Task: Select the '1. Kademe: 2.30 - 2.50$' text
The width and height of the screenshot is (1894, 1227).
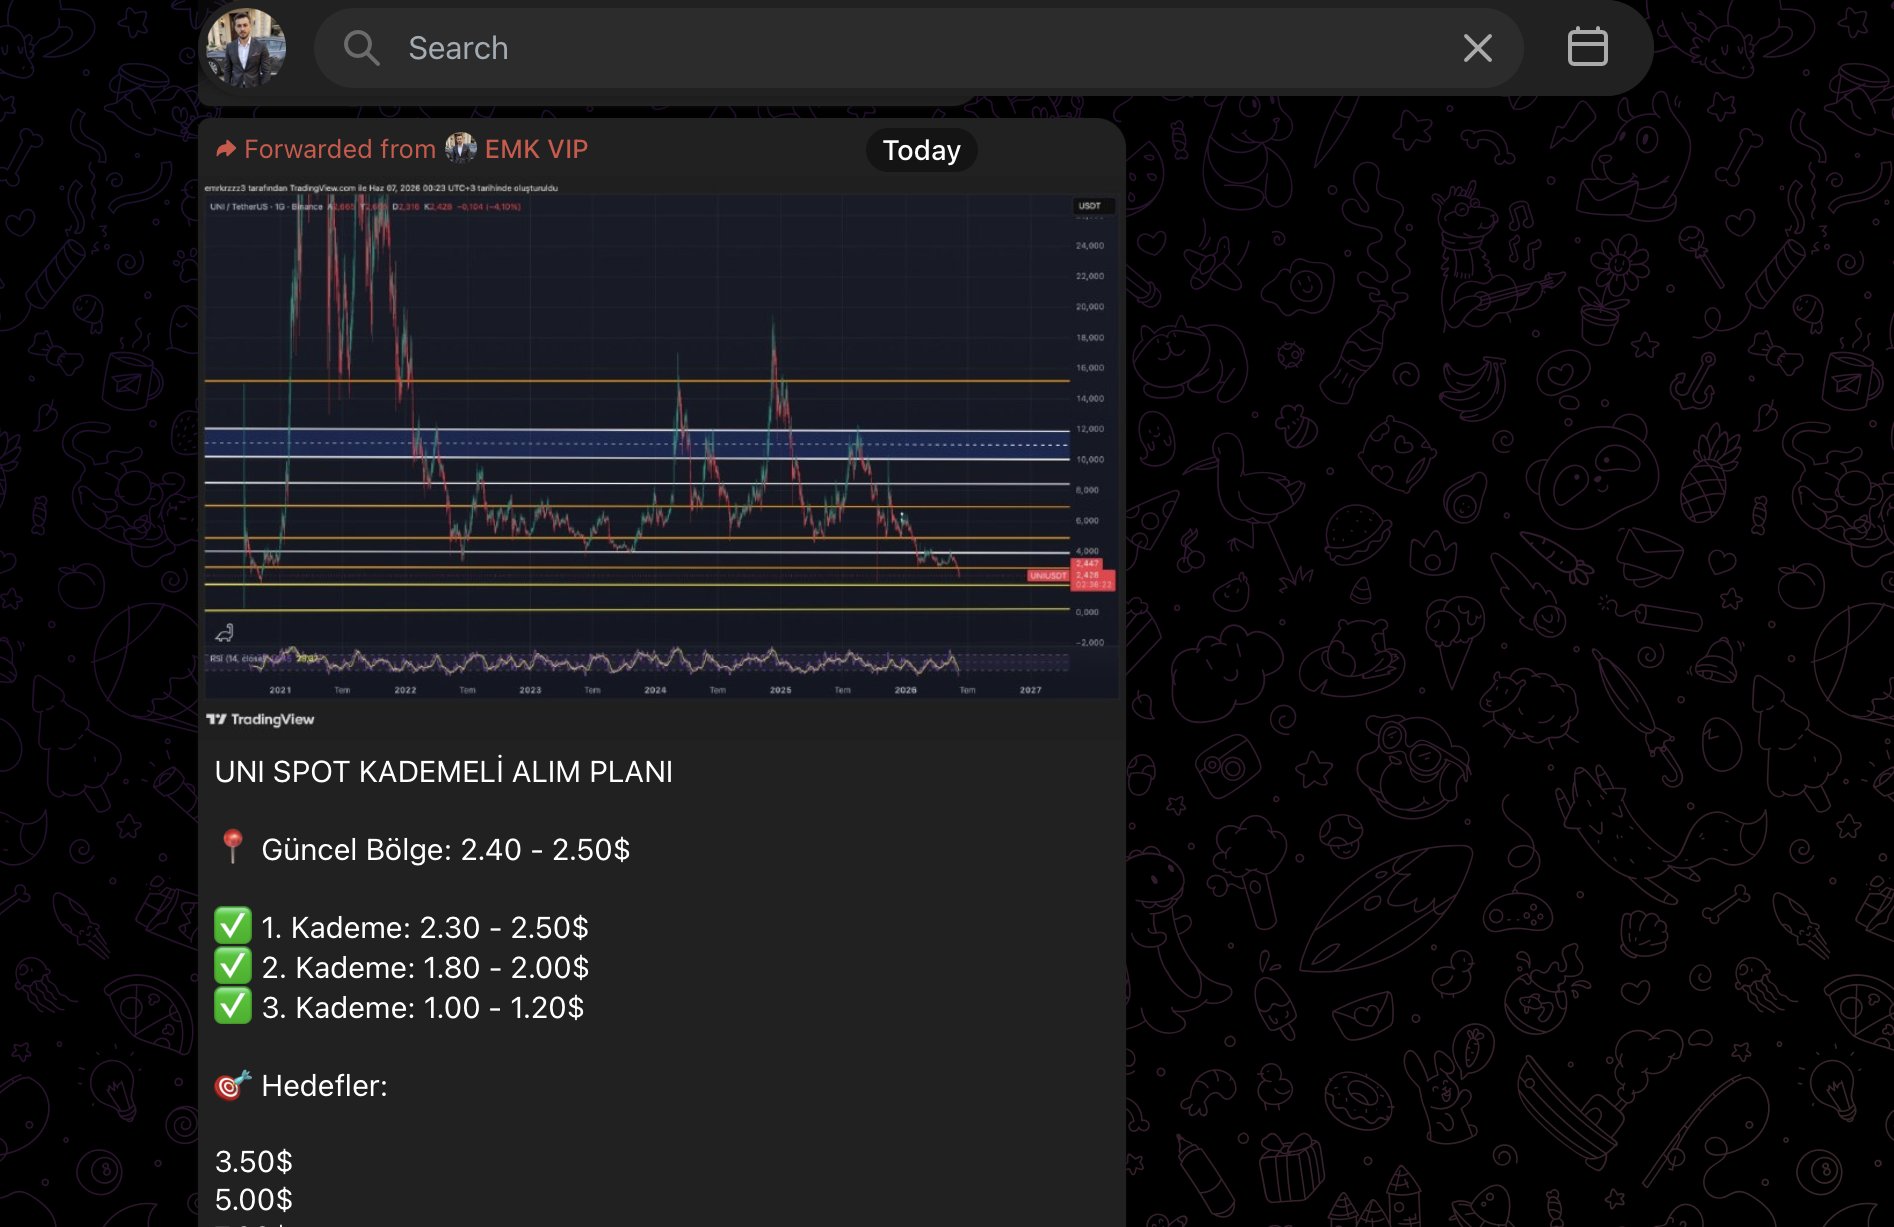Action: tap(425, 928)
